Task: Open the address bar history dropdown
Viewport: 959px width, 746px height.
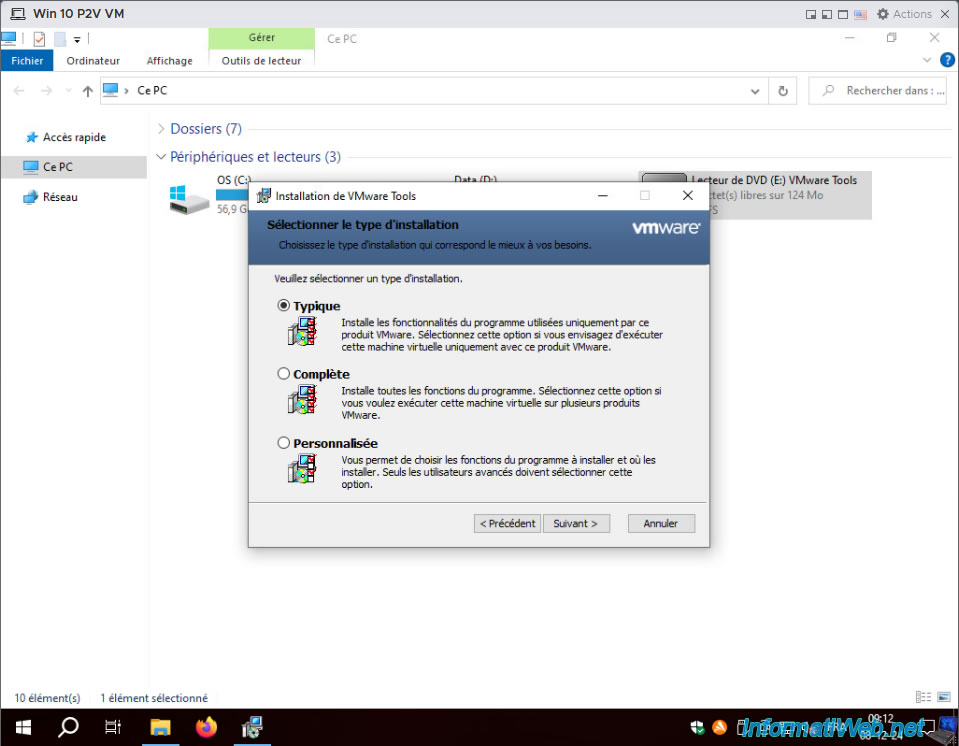Action: click(x=755, y=91)
